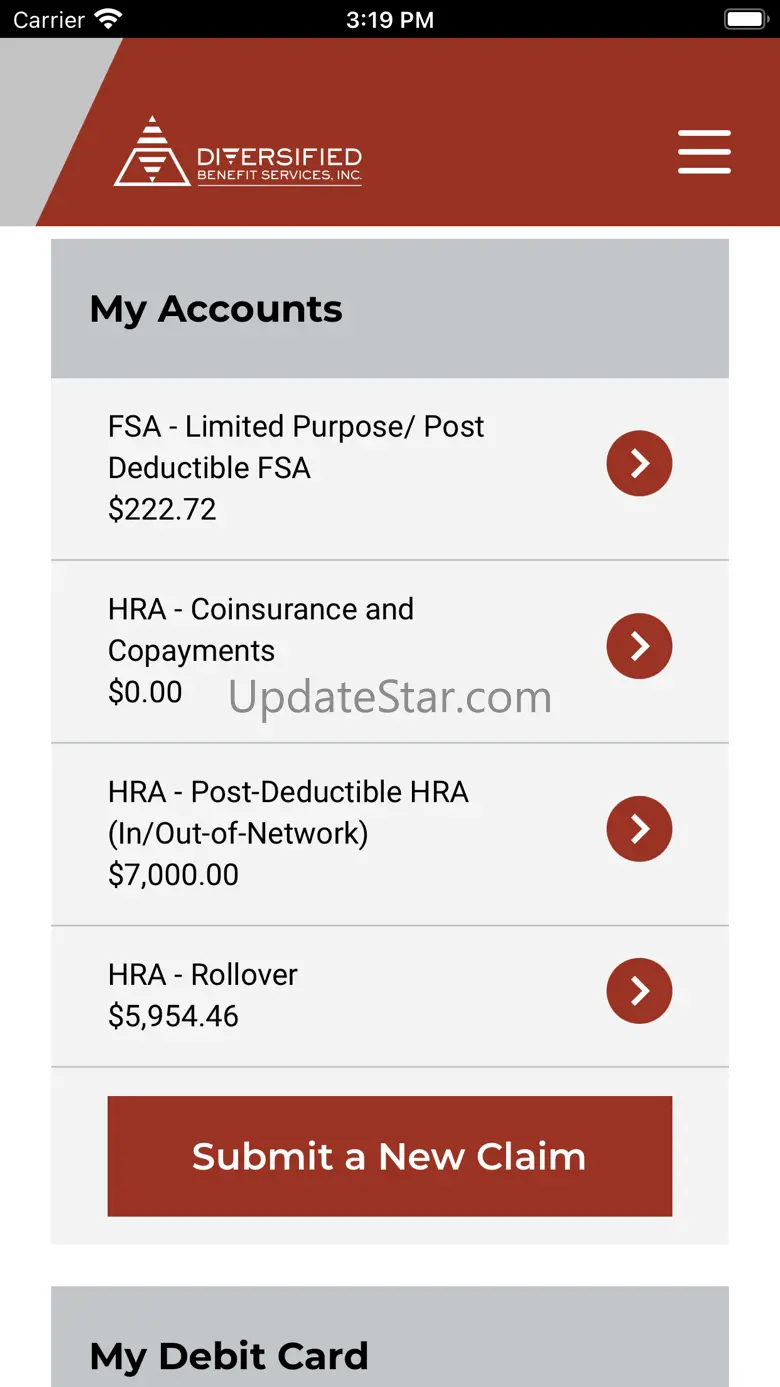Image resolution: width=780 pixels, height=1387 pixels.
Task: Select FSA - Limited Purpose/ Post Deductible FSA label
Action: click(x=295, y=447)
